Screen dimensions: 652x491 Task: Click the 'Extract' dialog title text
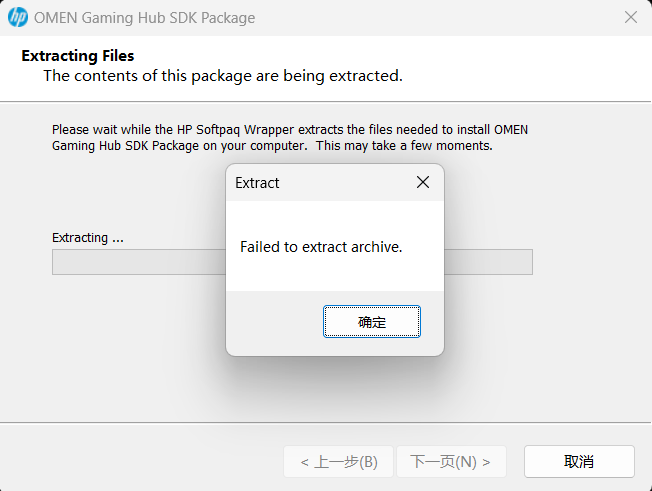pos(257,183)
